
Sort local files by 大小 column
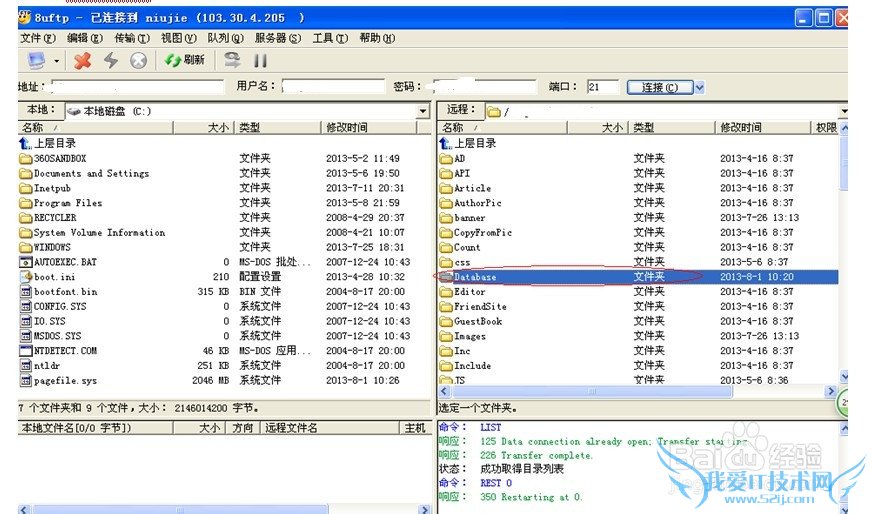pos(204,128)
